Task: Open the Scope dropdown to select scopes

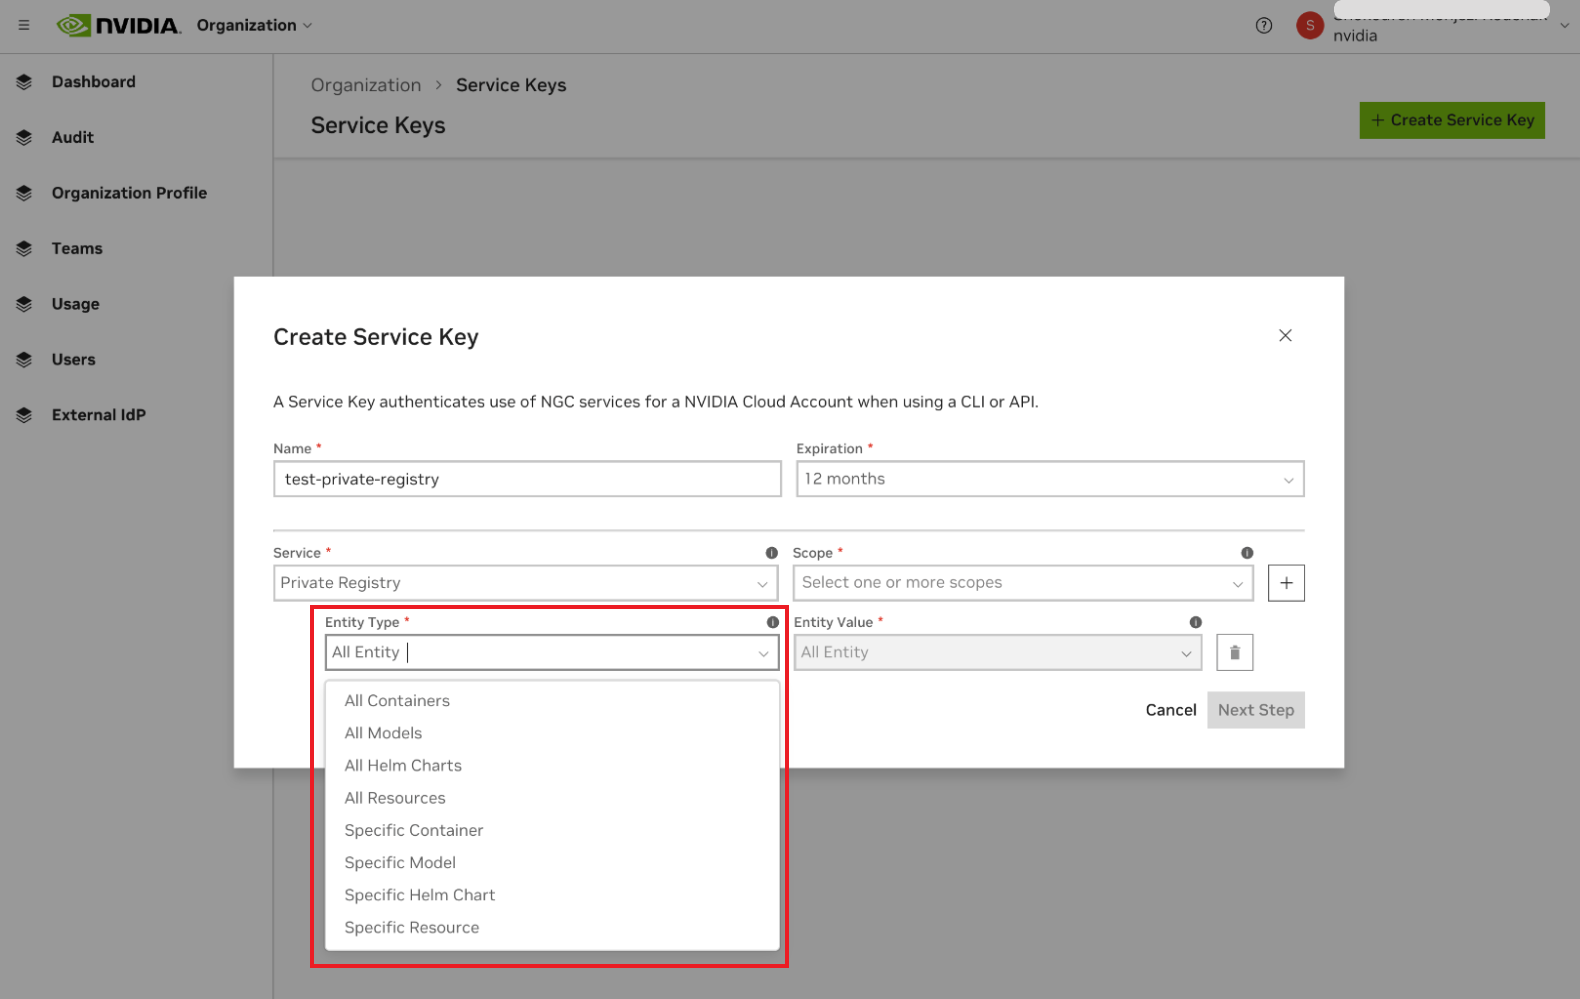Action: pos(1023,583)
